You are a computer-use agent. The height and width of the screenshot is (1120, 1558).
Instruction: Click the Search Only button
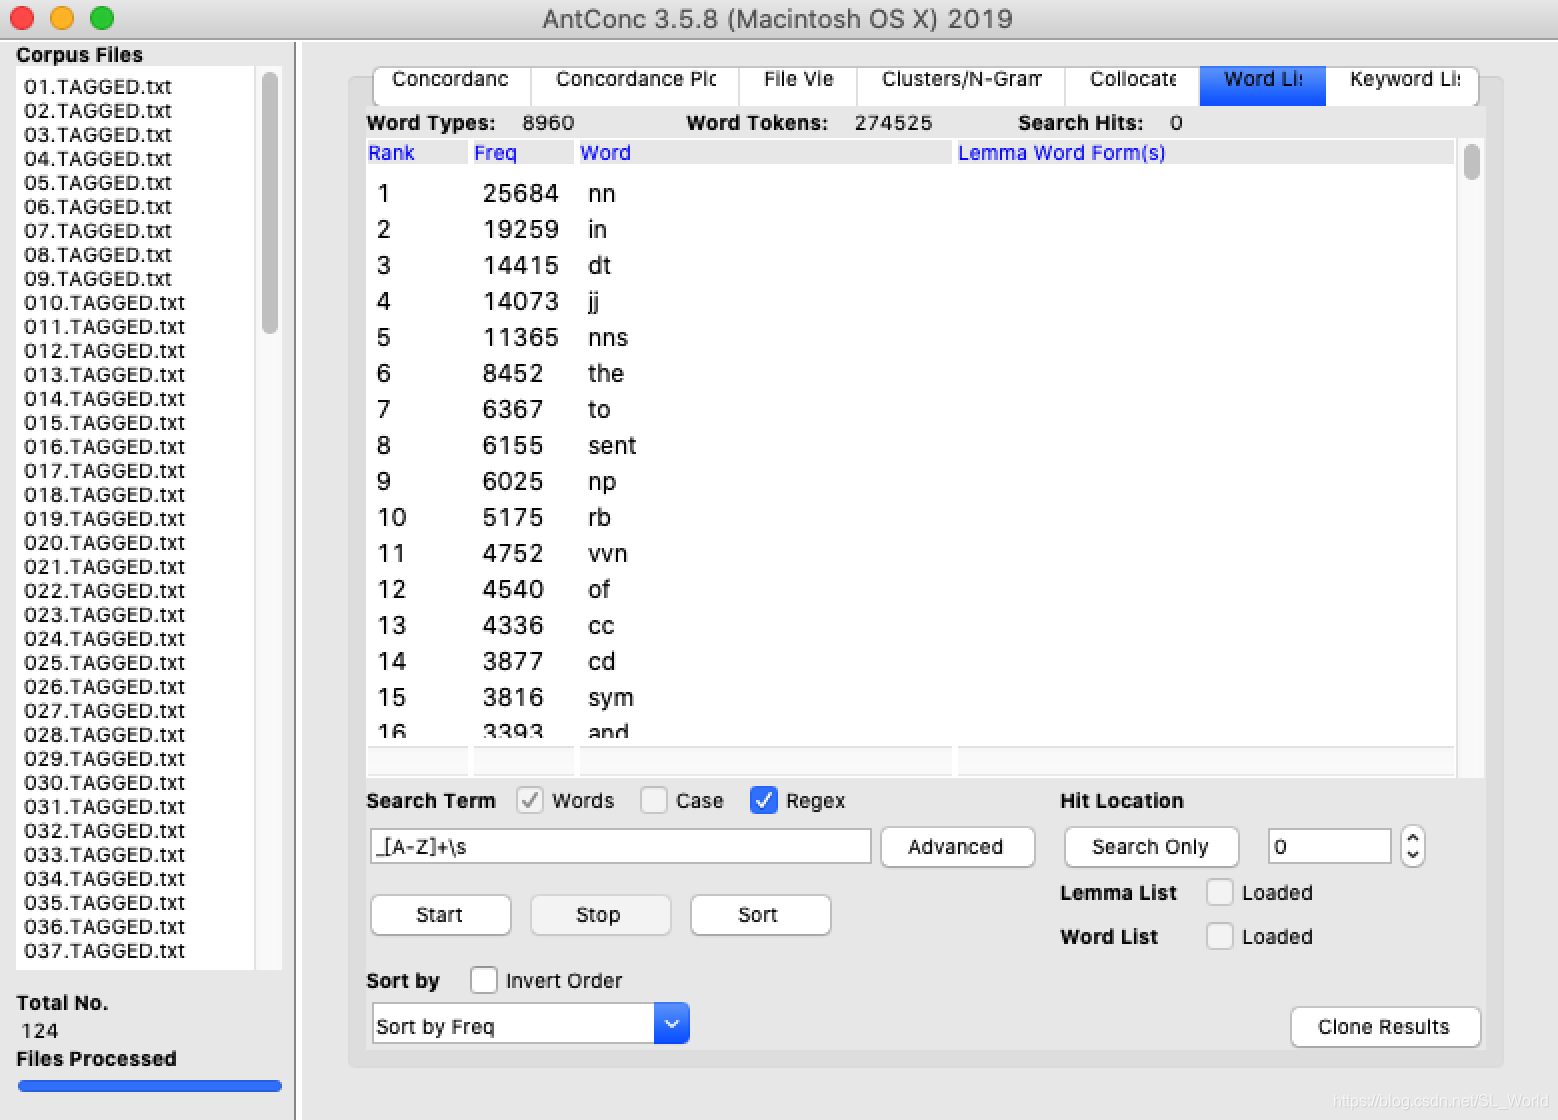(1151, 847)
